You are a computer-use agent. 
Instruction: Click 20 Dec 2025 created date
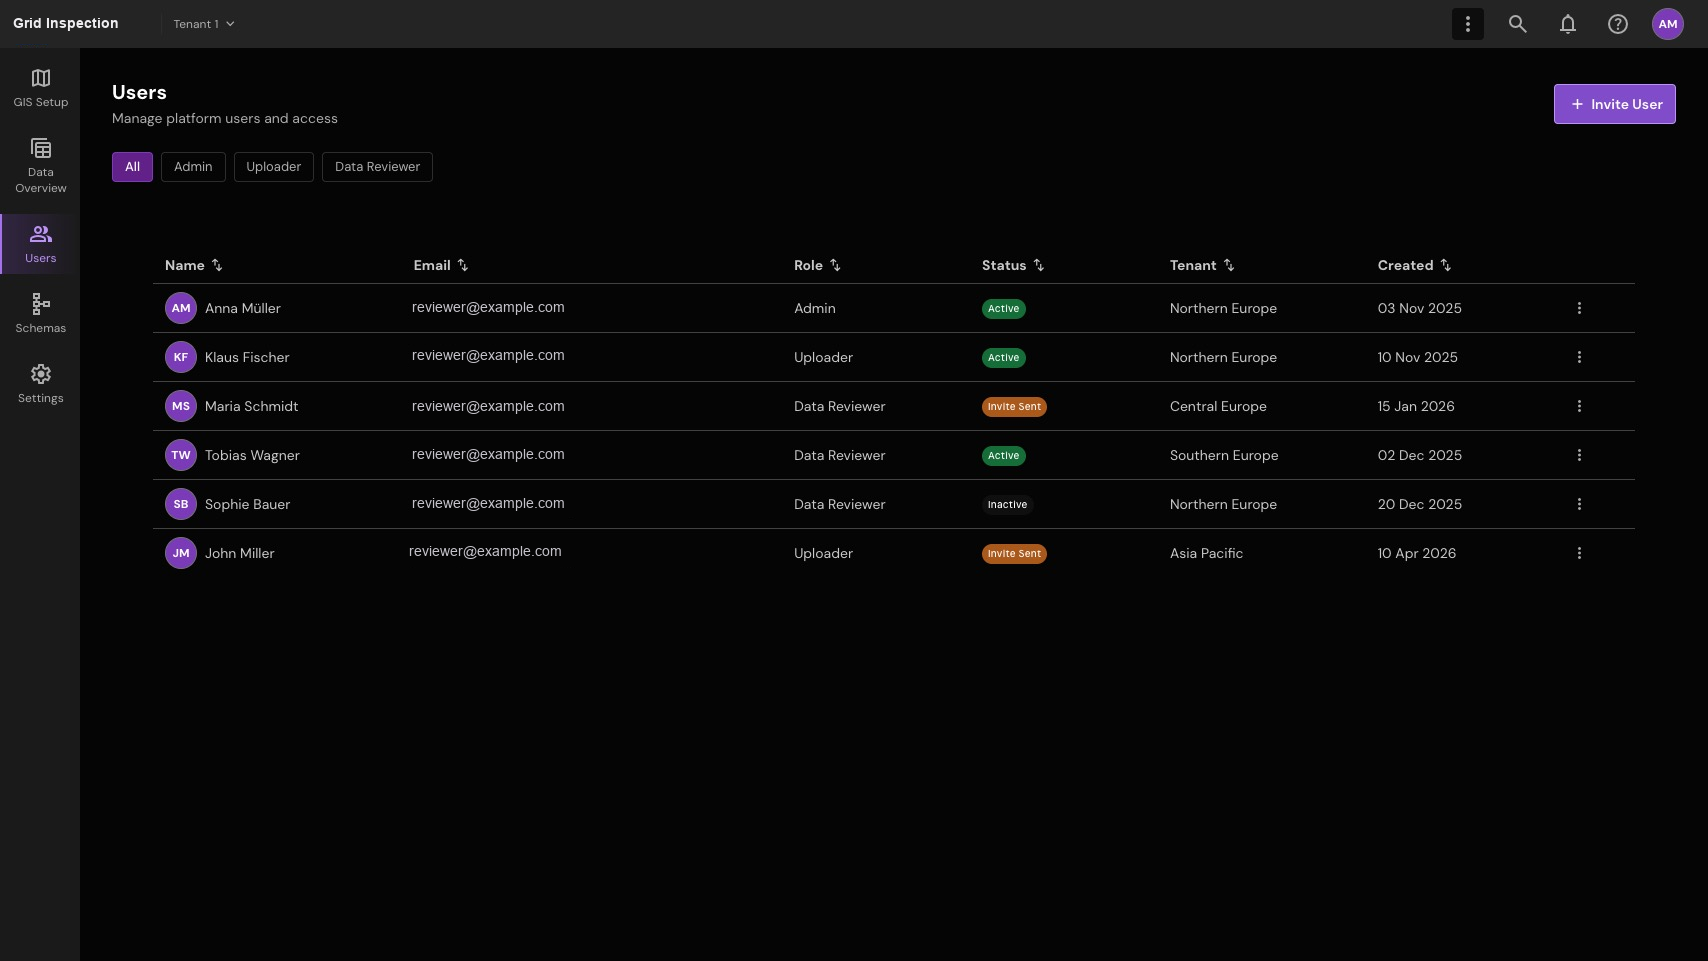[x=1420, y=504]
